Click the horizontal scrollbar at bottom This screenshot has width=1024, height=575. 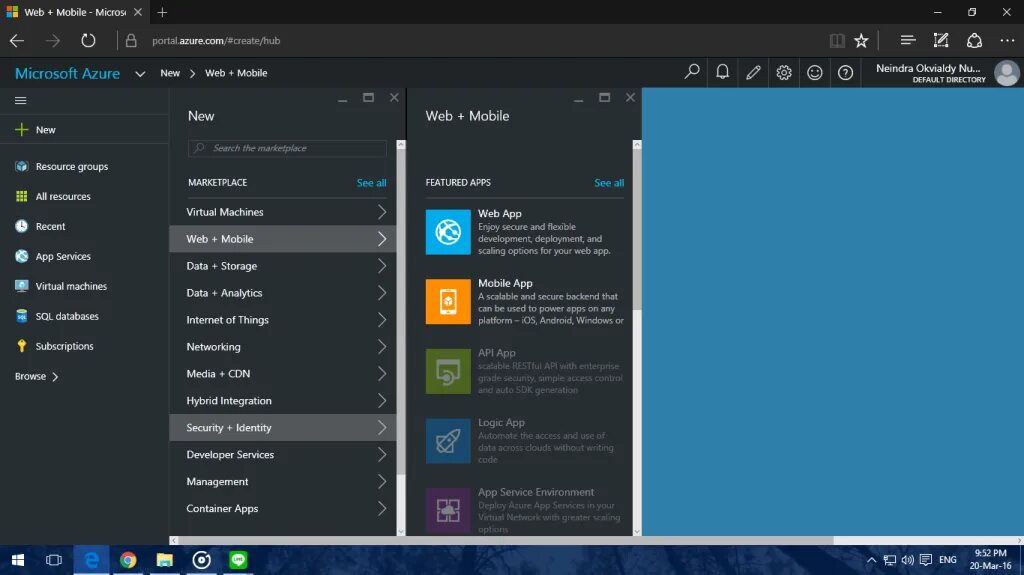click(506, 540)
